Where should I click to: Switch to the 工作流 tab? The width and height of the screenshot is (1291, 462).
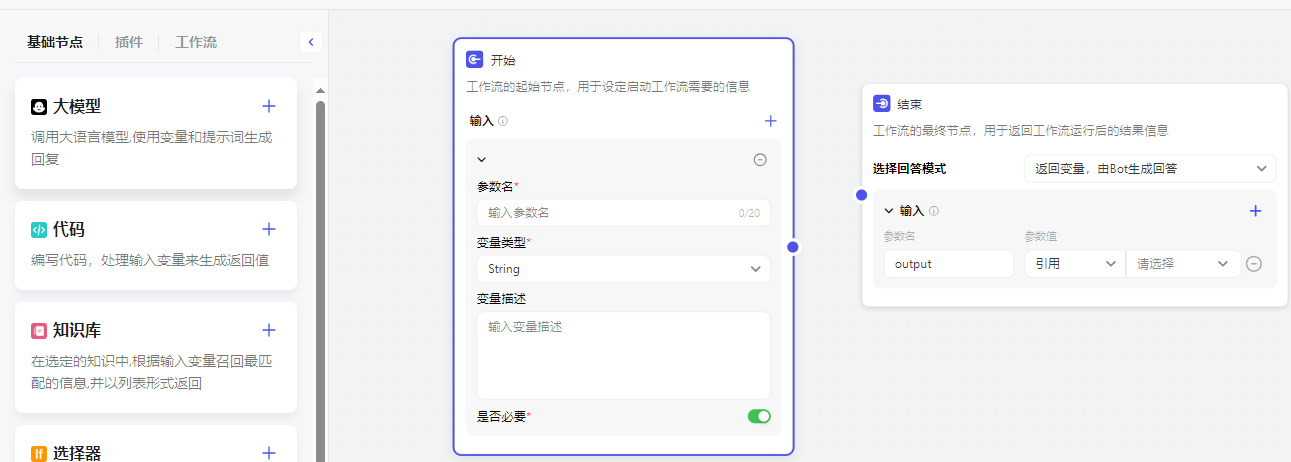[196, 42]
